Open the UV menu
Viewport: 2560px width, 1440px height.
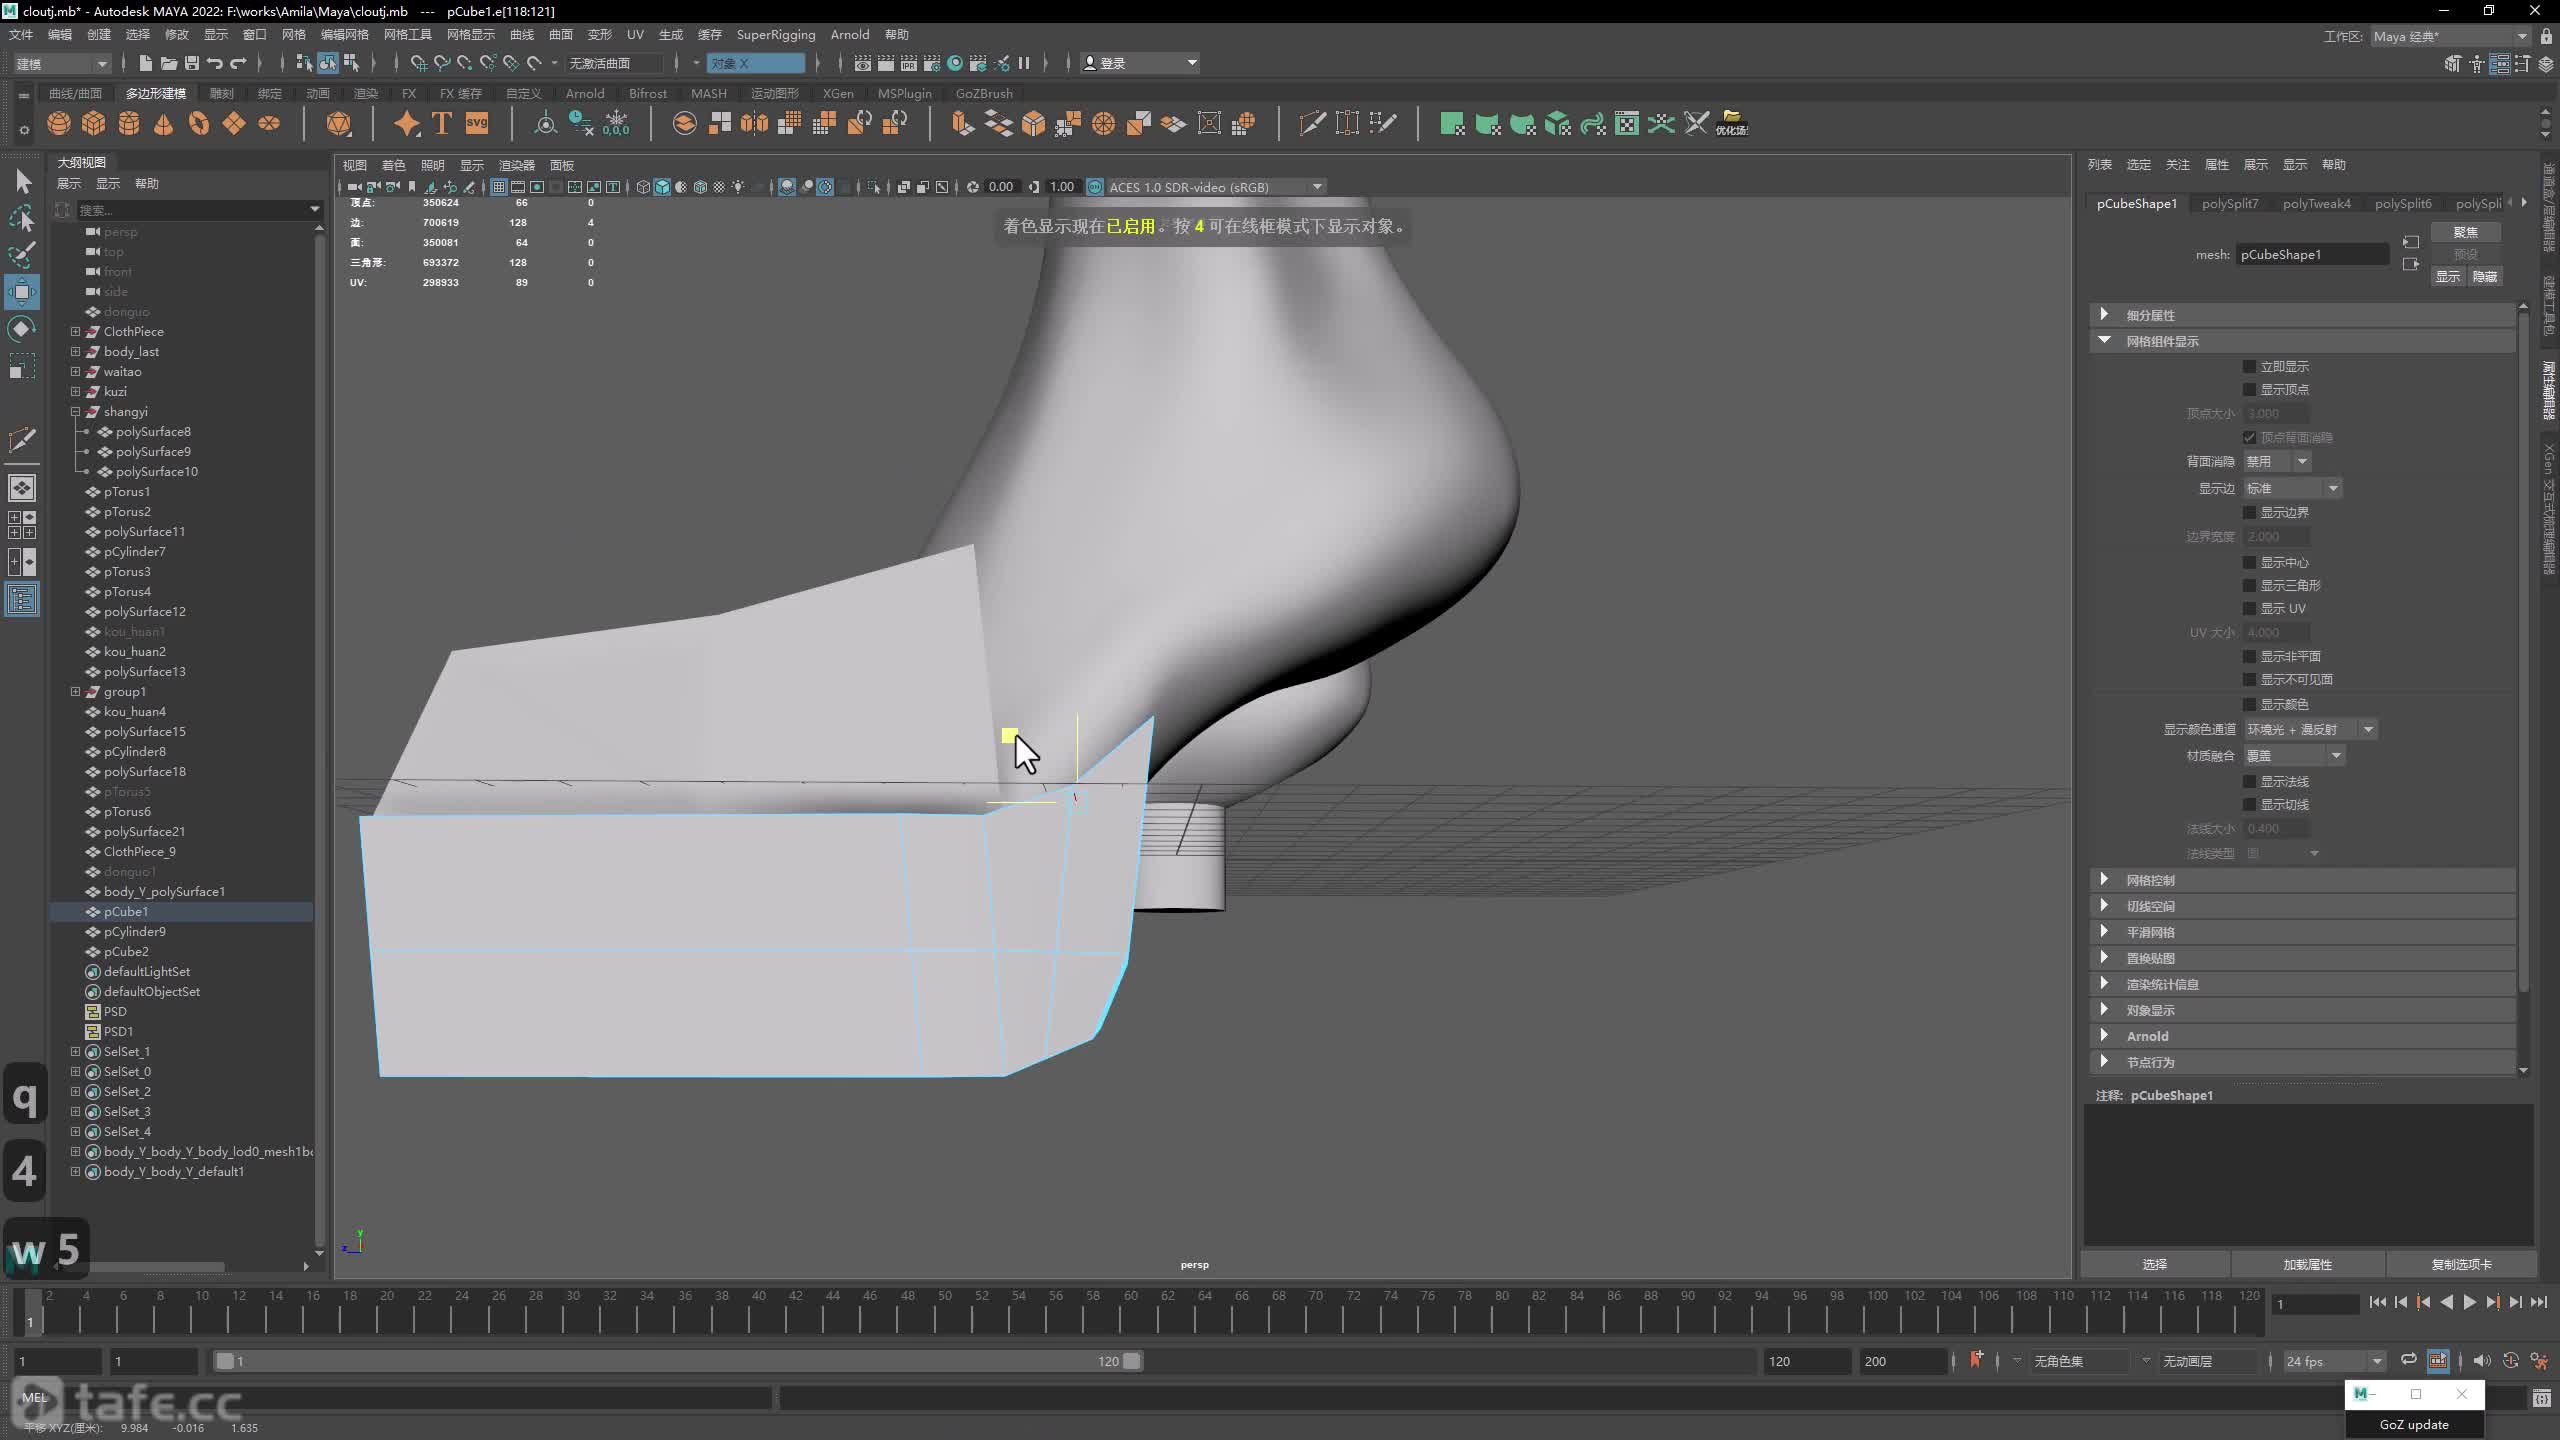(x=635, y=35)
